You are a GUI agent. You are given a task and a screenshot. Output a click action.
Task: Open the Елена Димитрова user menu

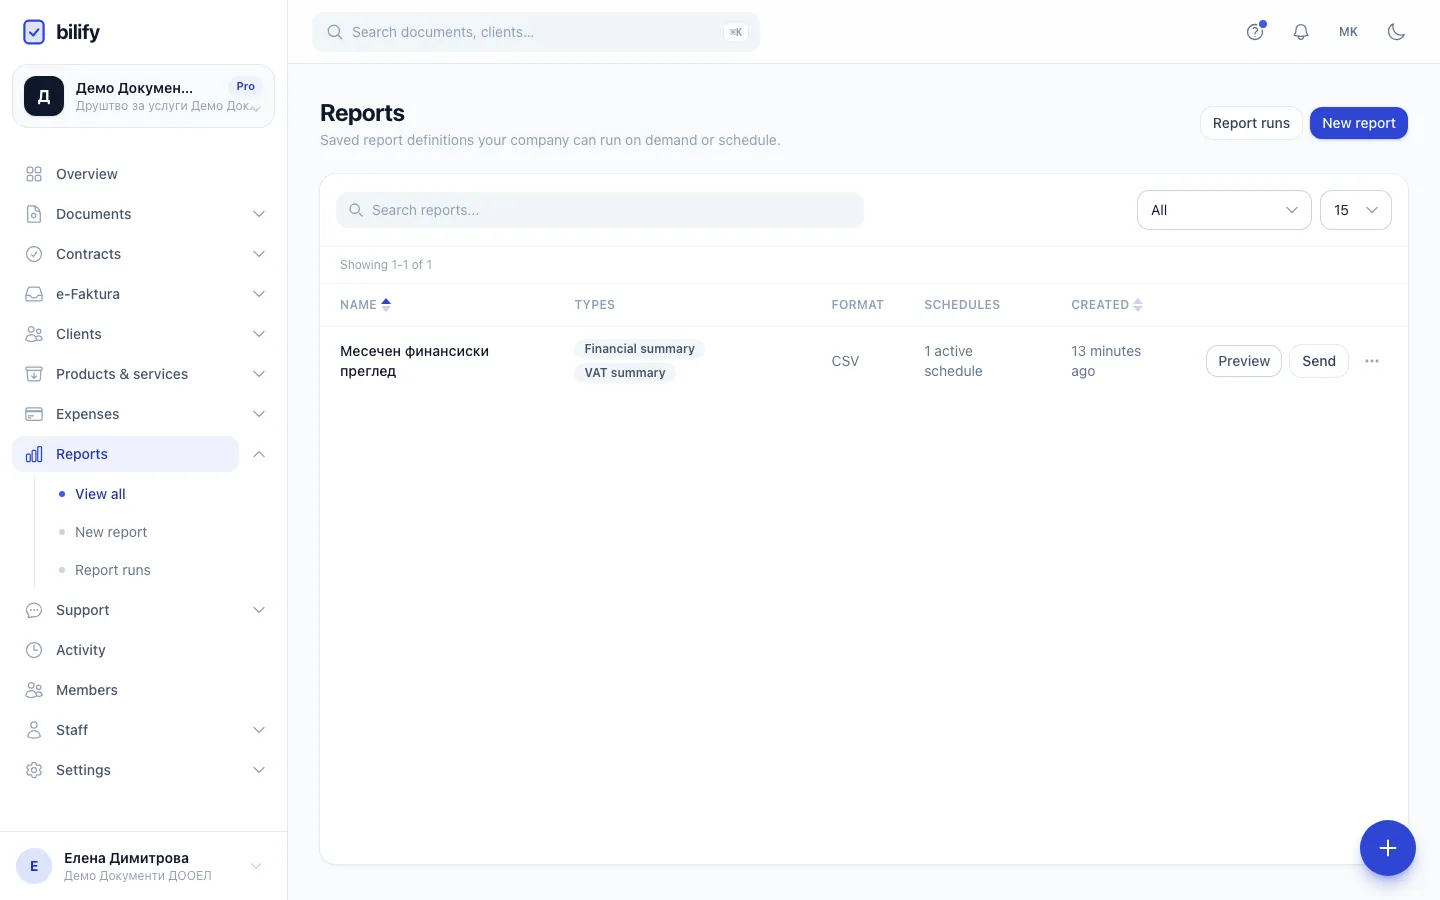click(x=143, y=866)
